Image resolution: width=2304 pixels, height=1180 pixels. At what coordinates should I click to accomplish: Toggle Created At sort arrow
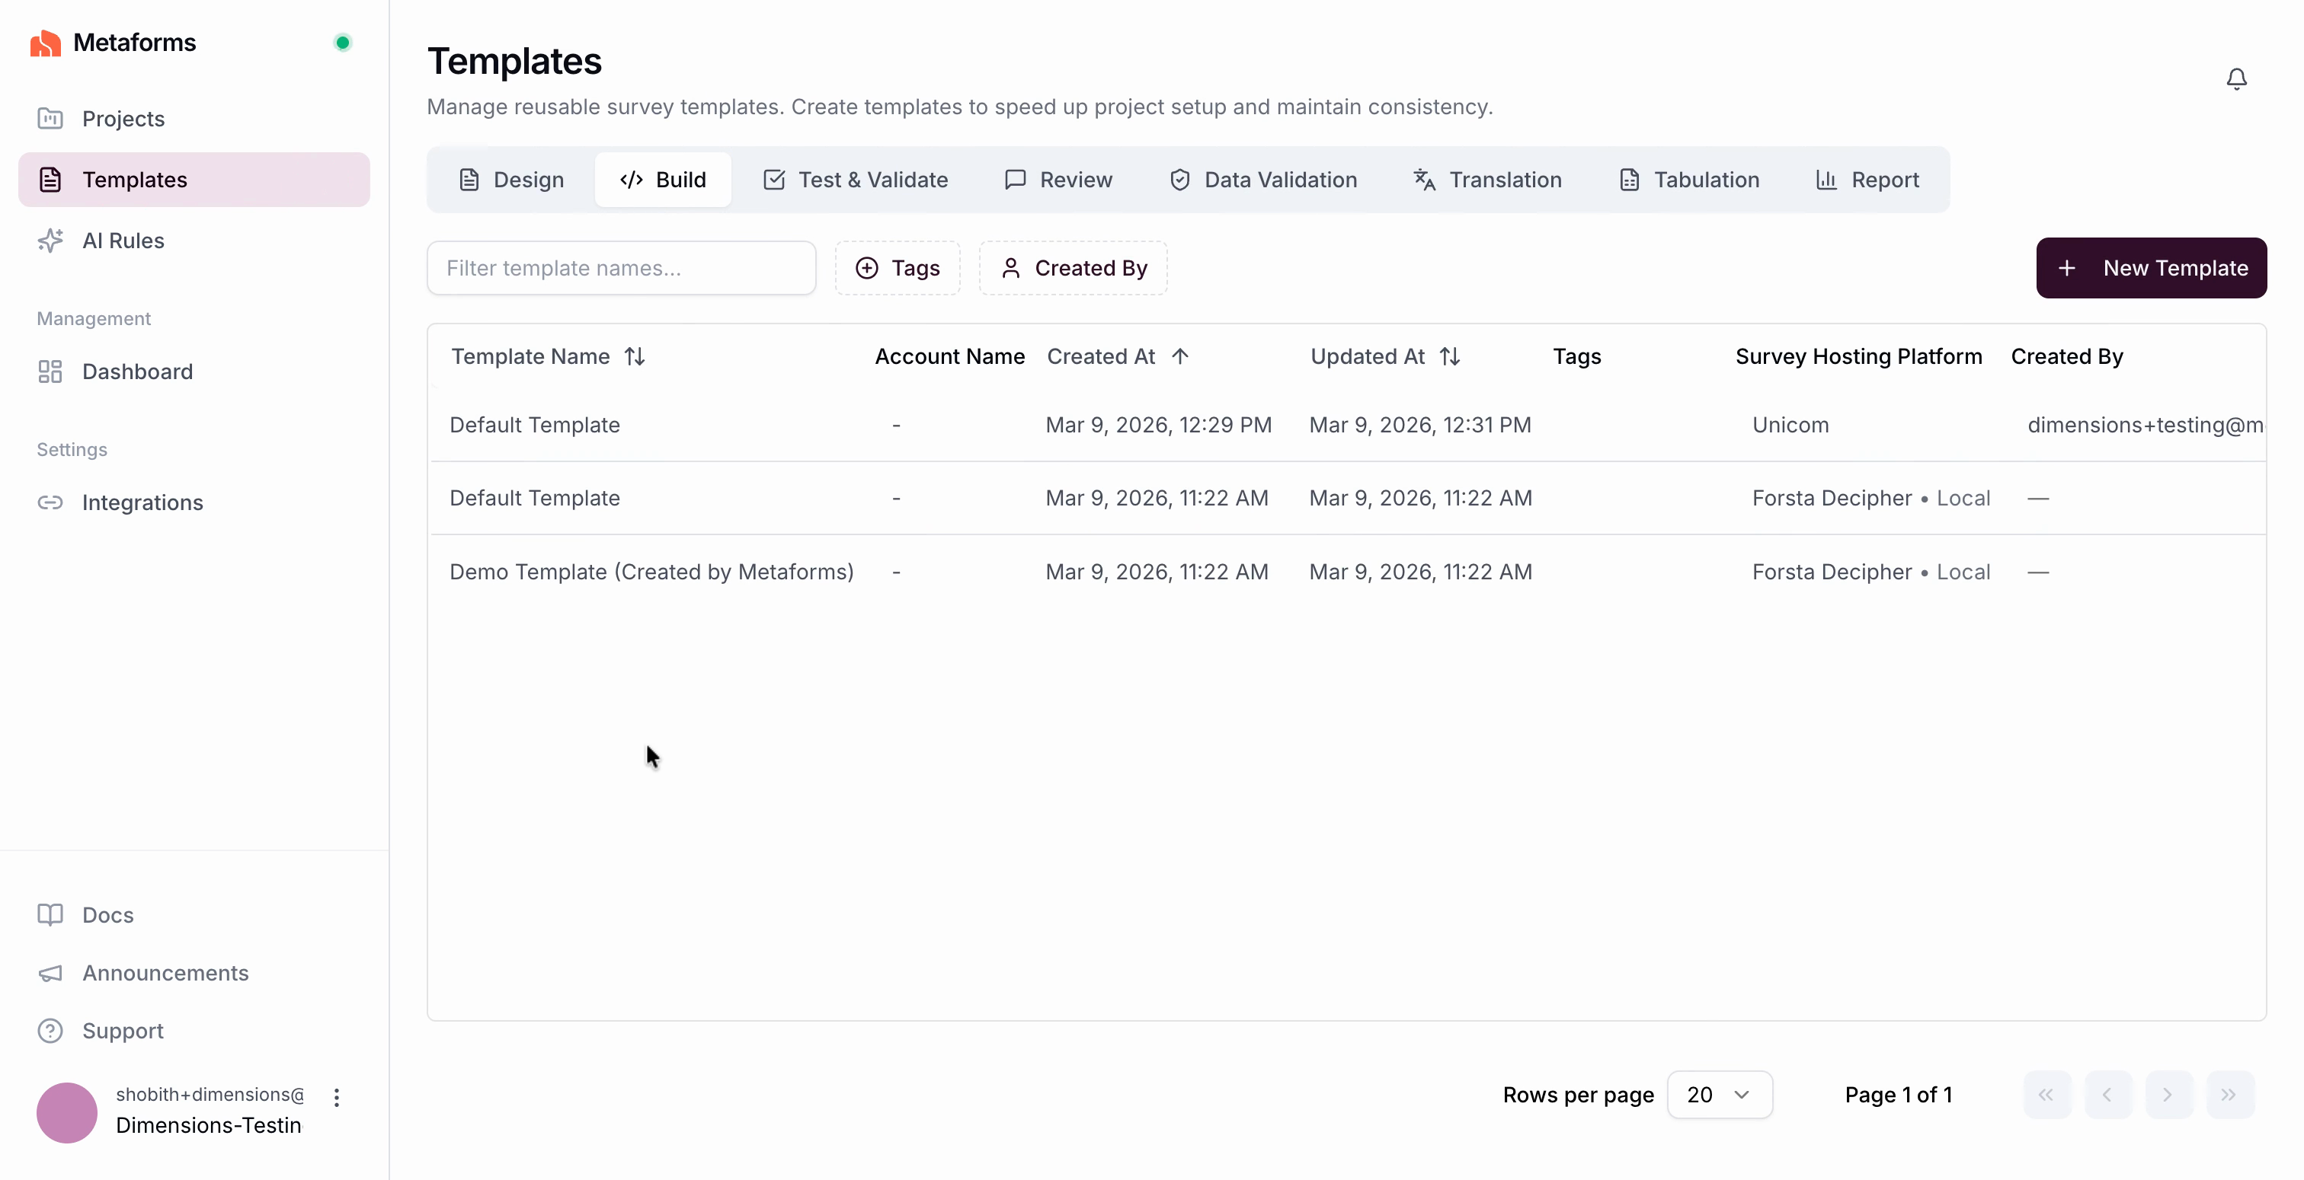[x=1180, y=357]
